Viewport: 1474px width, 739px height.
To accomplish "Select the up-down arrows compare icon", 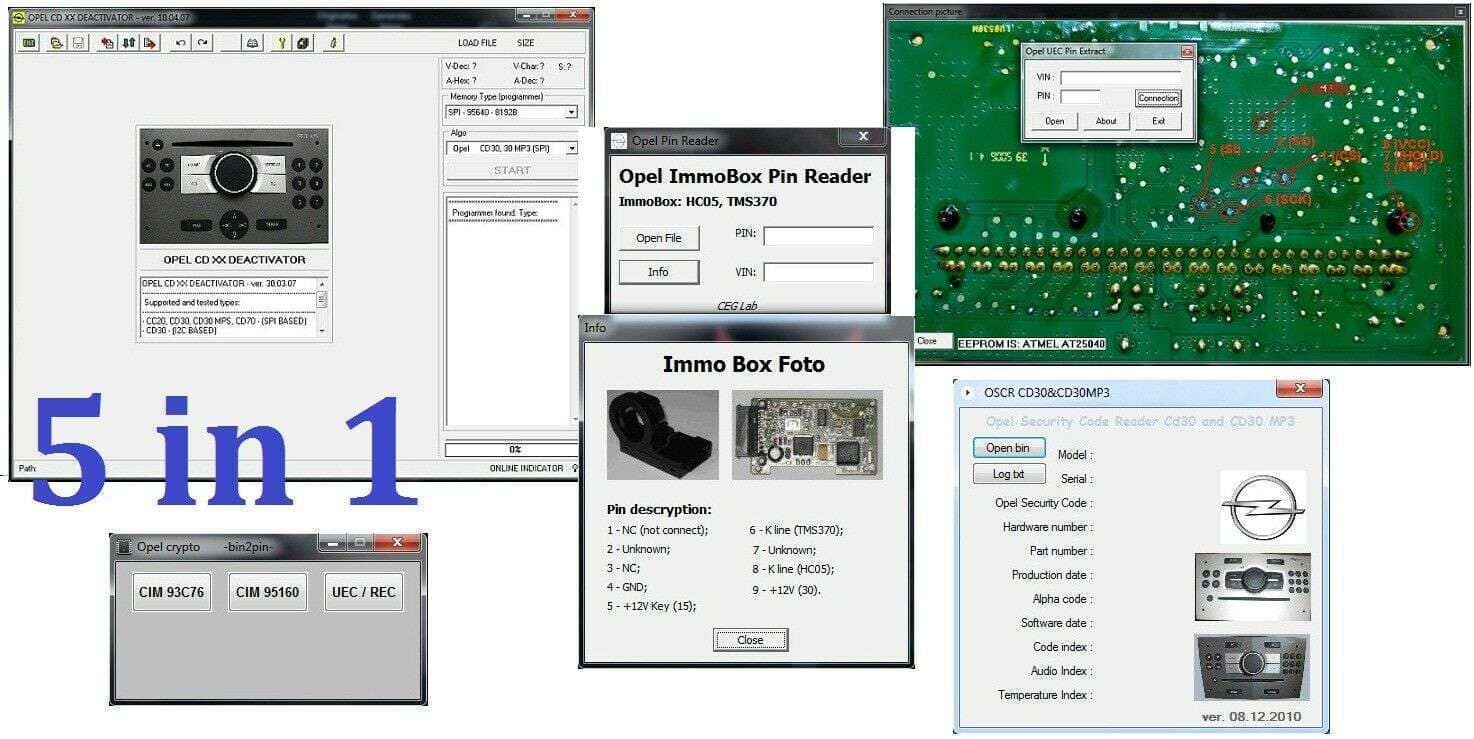I will point(127,42).
